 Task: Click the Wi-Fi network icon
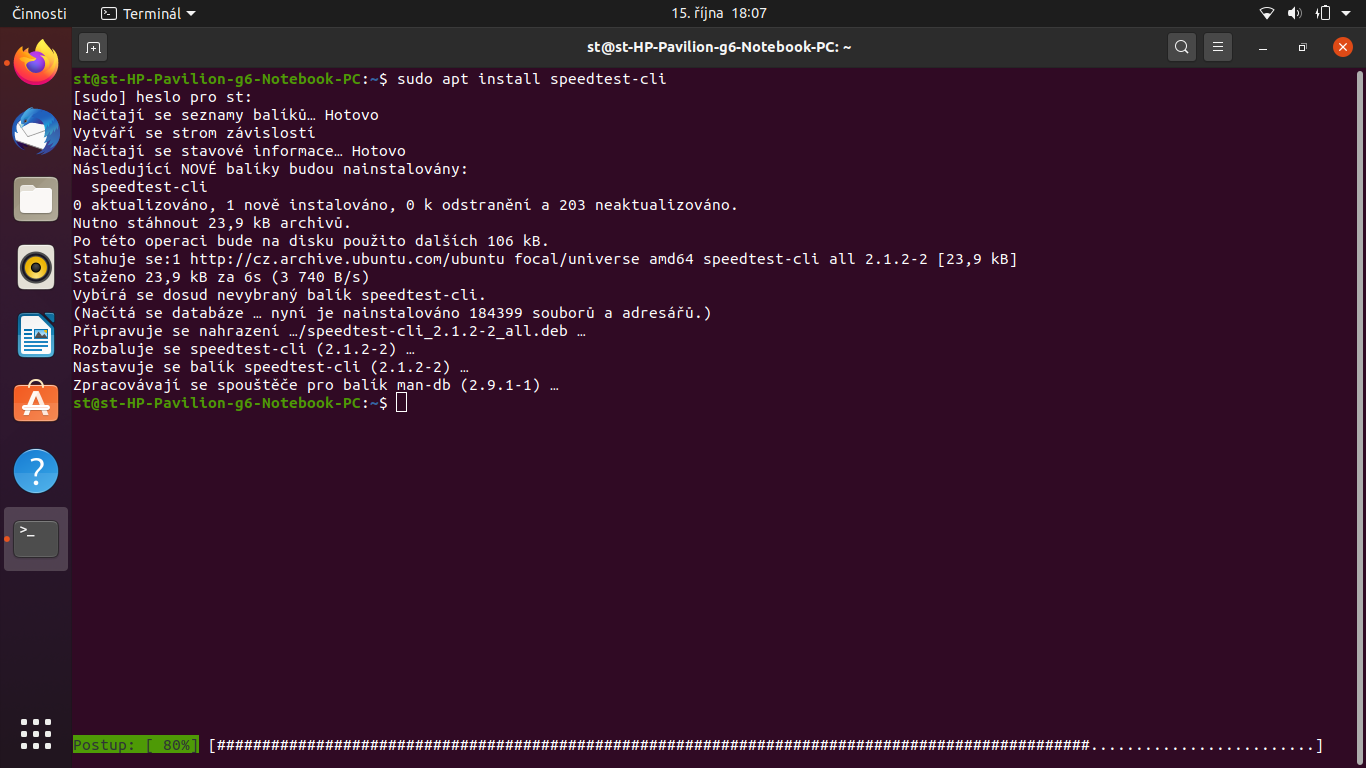[1267, 14]
